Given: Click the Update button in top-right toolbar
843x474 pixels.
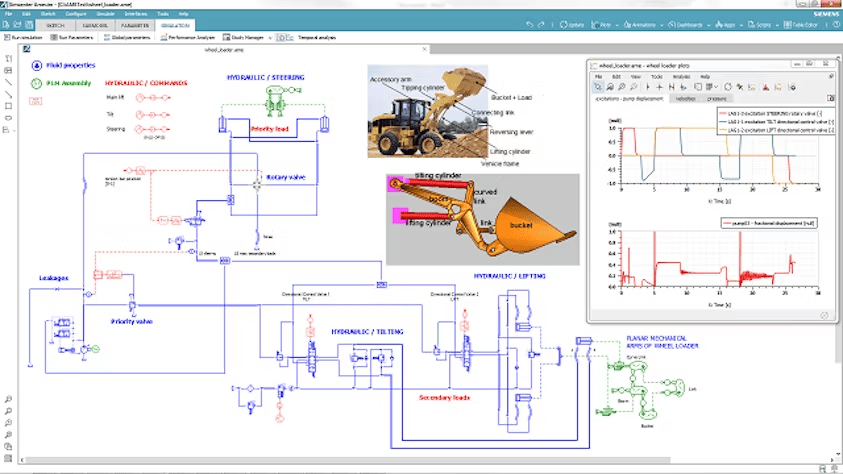Looking at the screenshot, I should pos(574,23).
